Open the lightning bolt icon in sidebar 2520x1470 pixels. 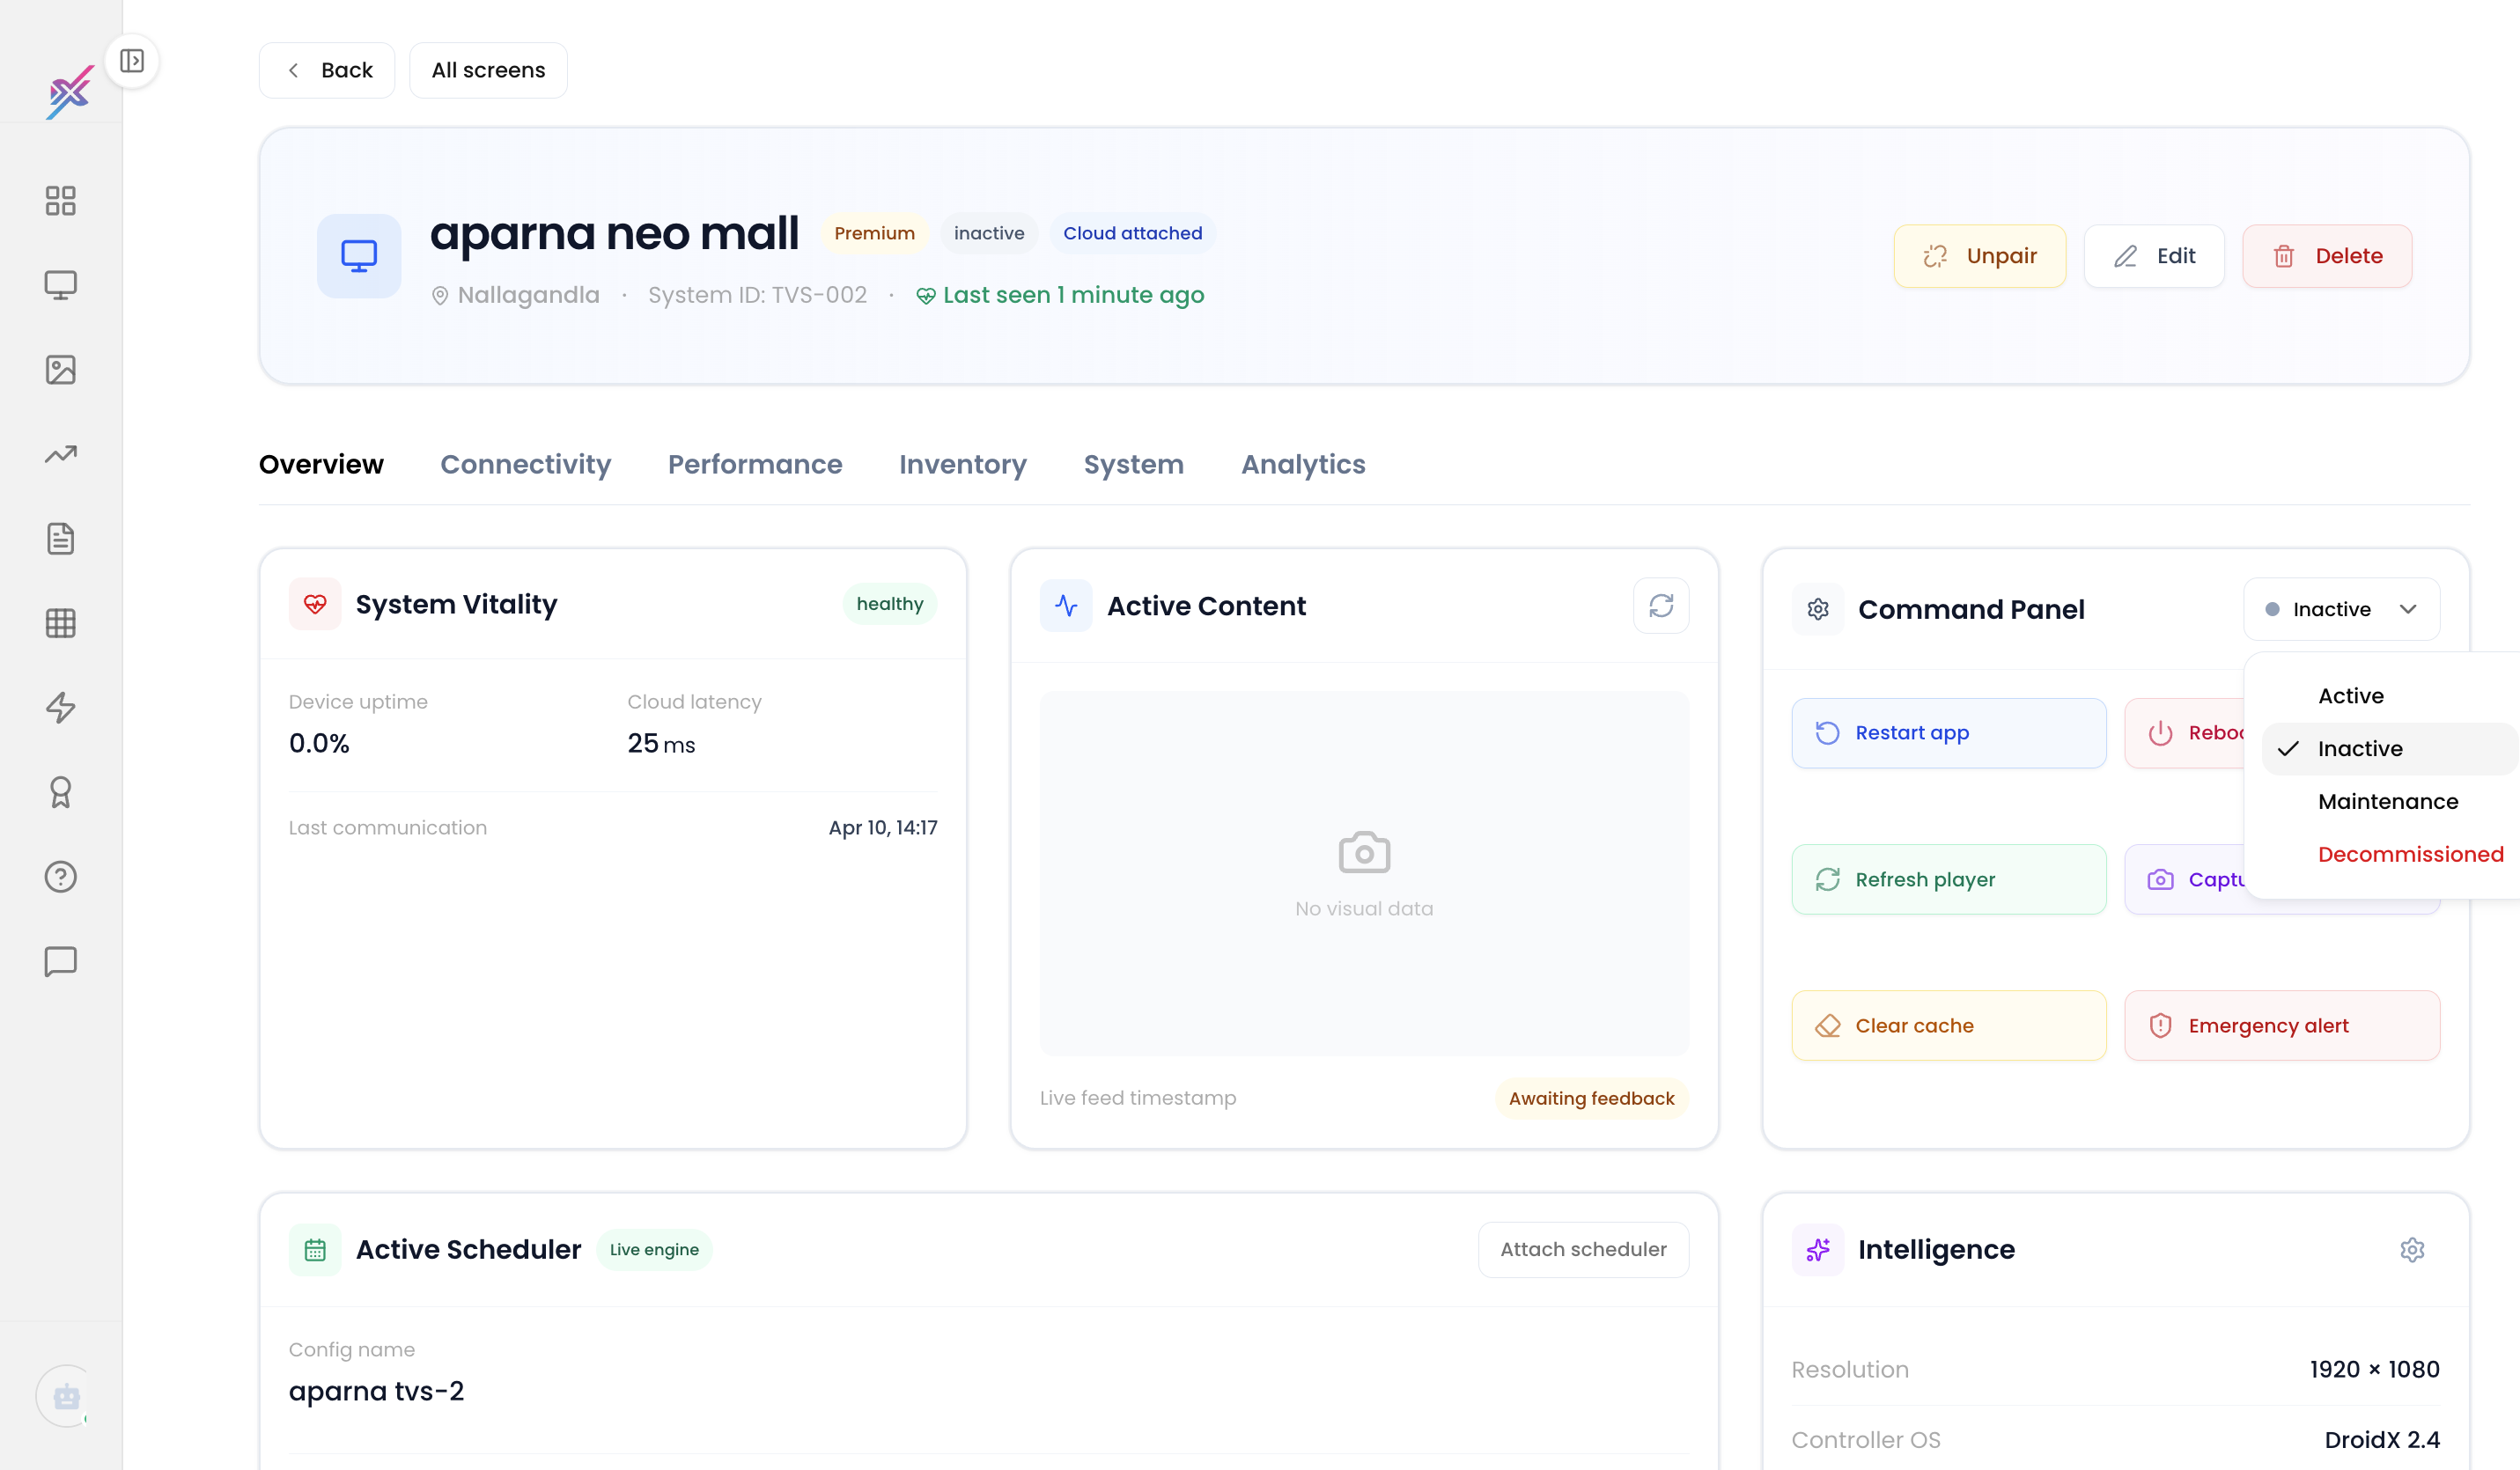pos(61,708)
